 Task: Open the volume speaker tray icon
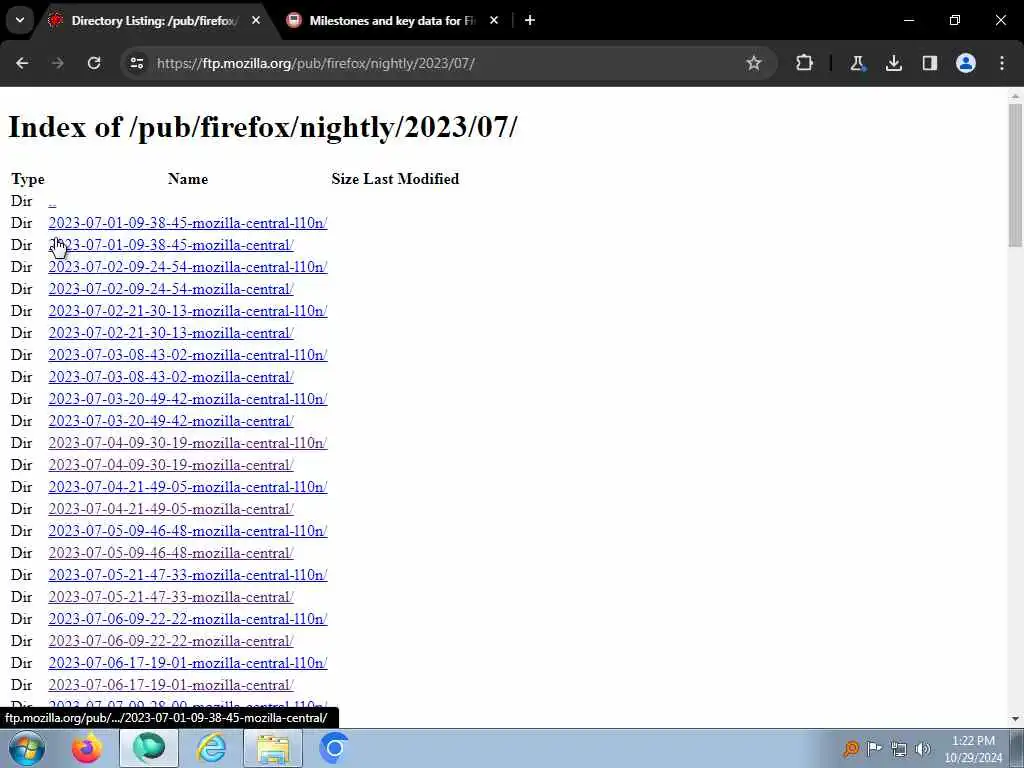click(x=922, y=748)
